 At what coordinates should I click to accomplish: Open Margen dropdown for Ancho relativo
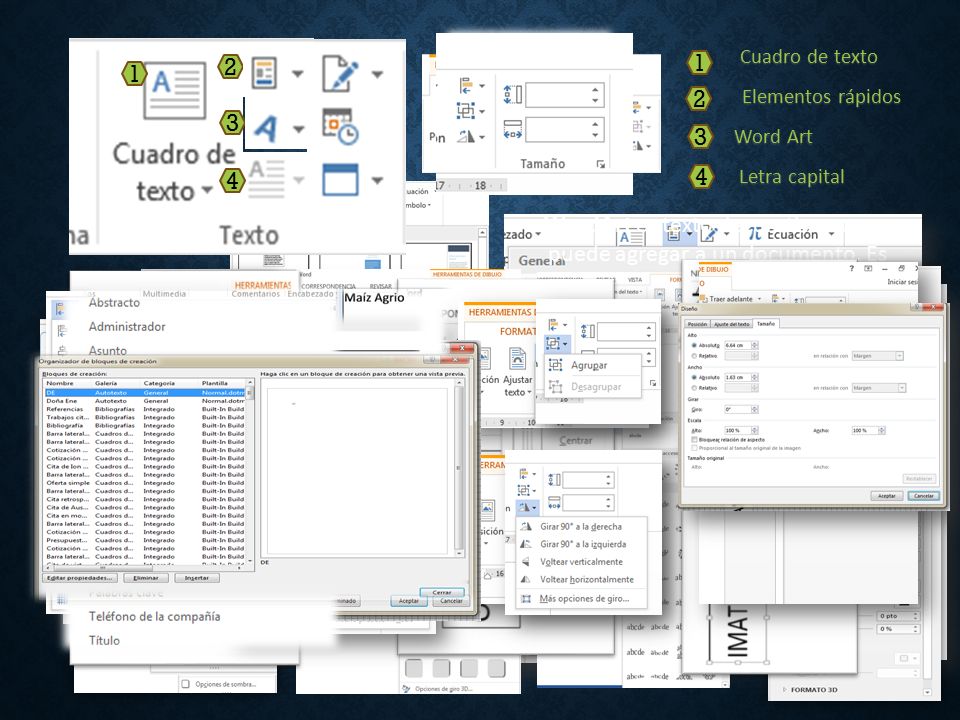pos(901,388)
